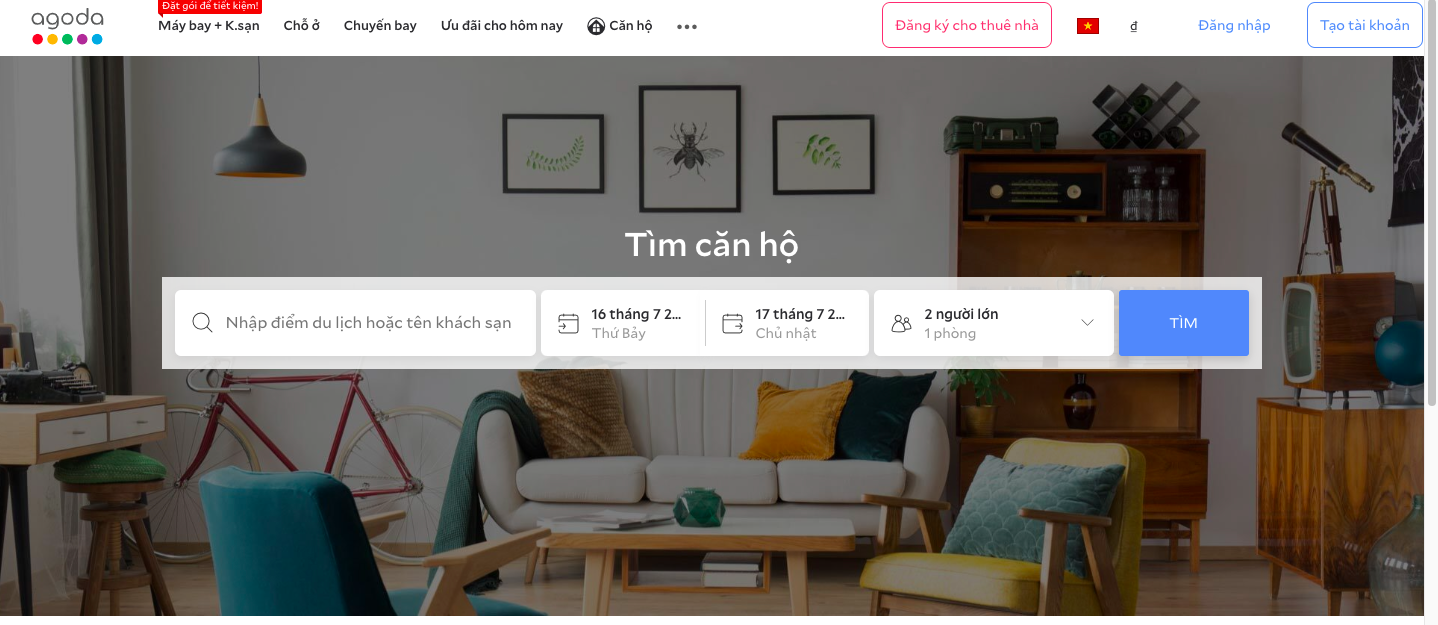Change the đ currency selector
The height and width of the screenshot is (625, 1438).
[x=1134, y=26]
